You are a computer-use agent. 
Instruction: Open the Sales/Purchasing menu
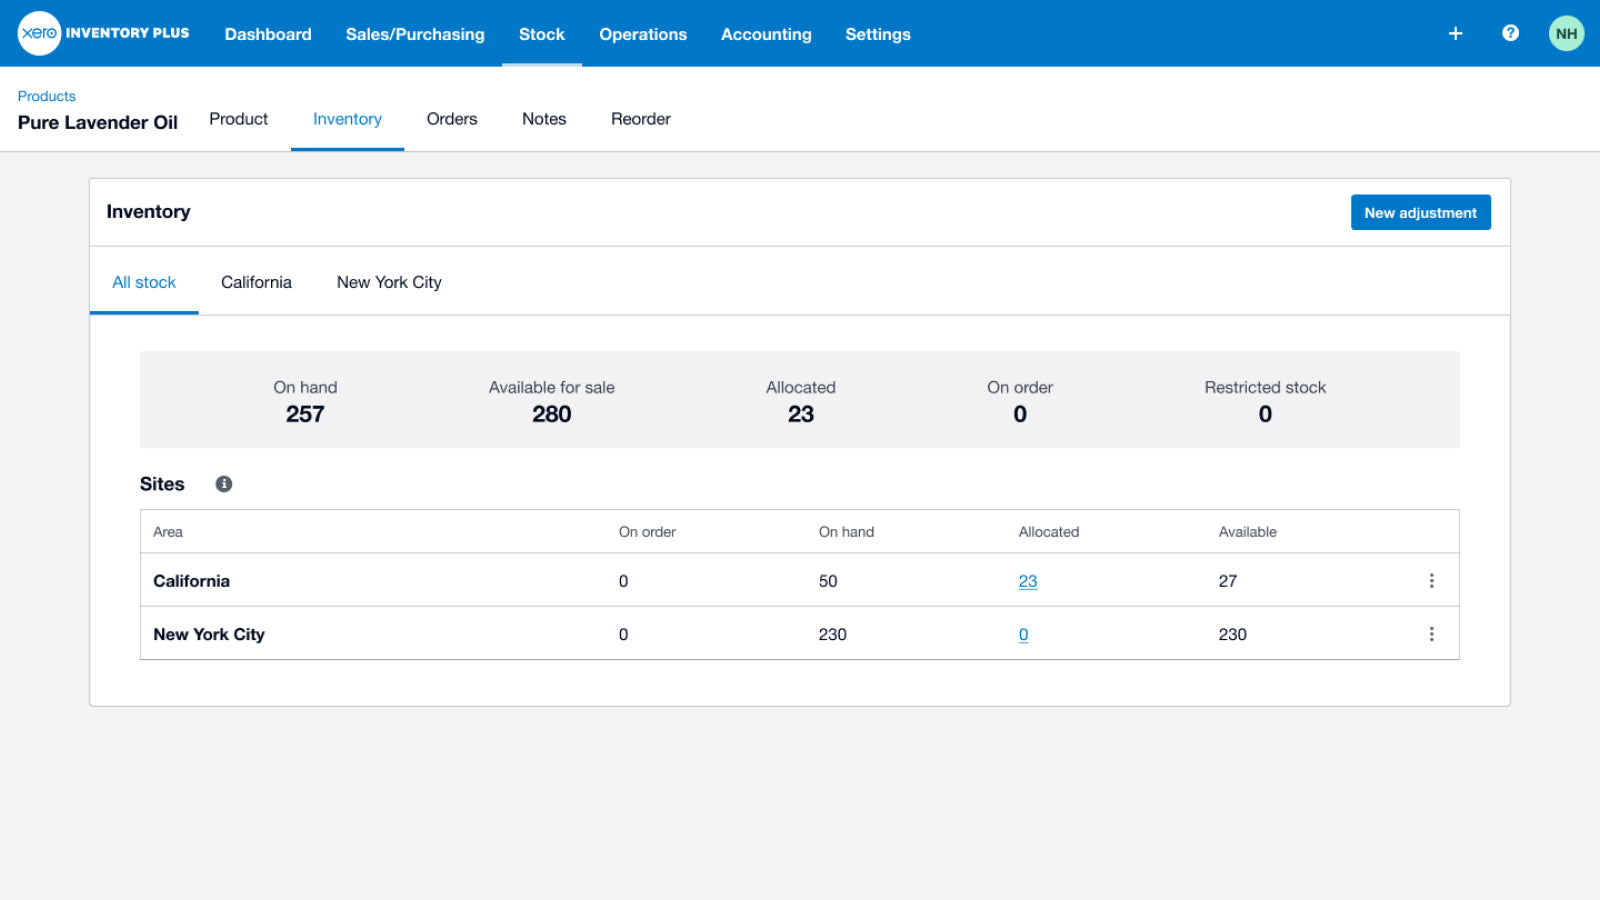pos(415,34)
